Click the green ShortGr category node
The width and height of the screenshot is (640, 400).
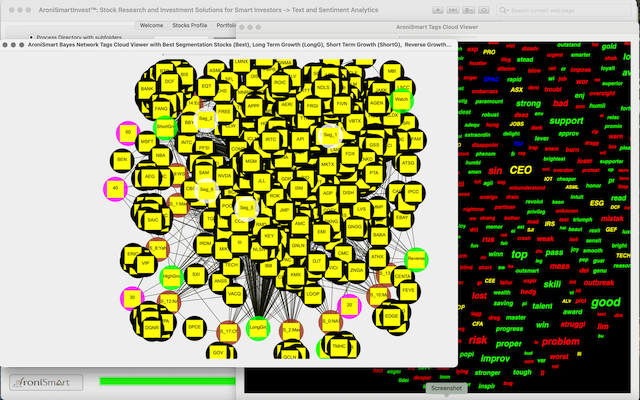coord(165,127)
